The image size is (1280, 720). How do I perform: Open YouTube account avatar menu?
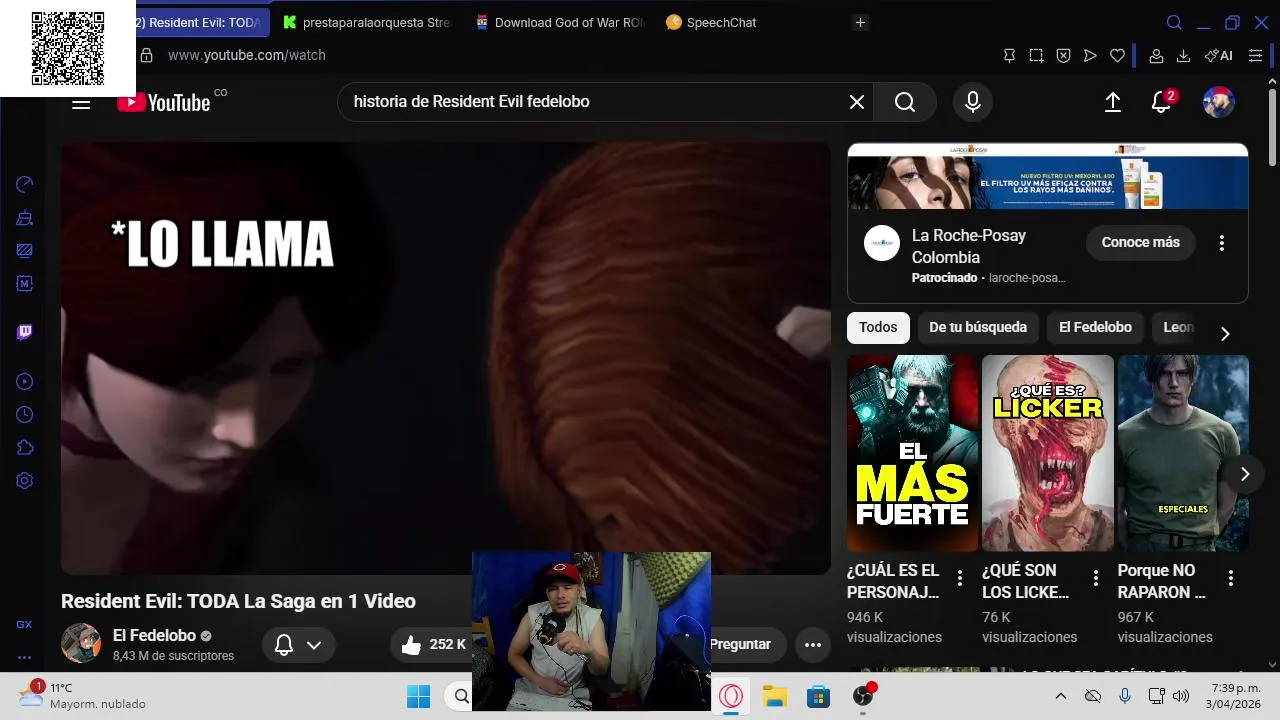click(1218, 102)
